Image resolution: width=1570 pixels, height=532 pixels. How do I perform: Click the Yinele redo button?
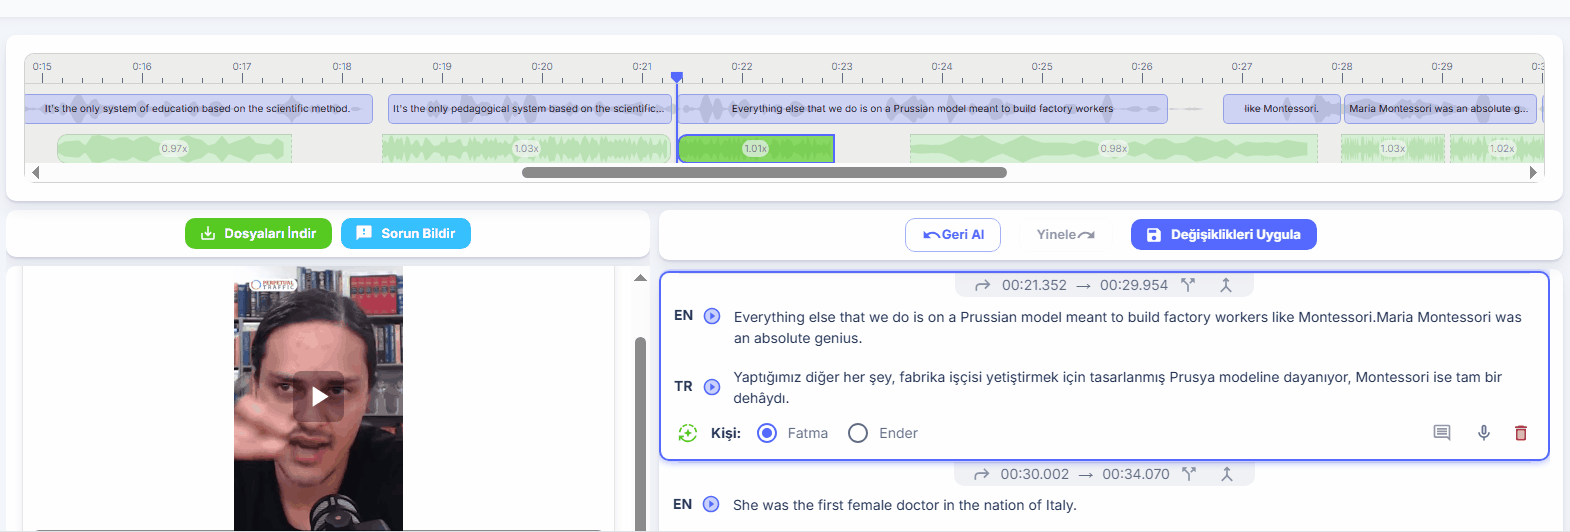pyautogui.click(x=1065, y=235)
